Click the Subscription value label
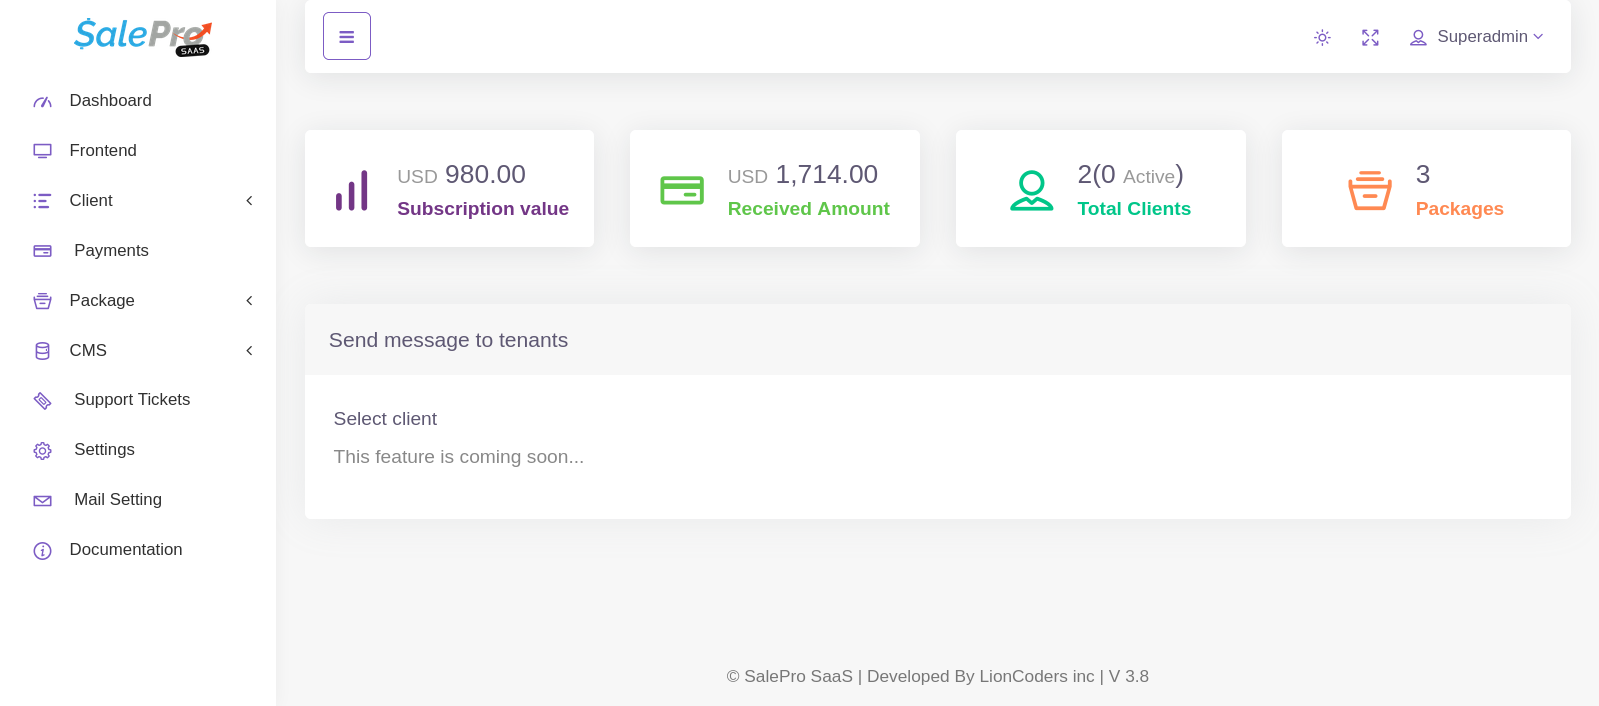This screenshot has height=706, width=1599. [483, 209]
